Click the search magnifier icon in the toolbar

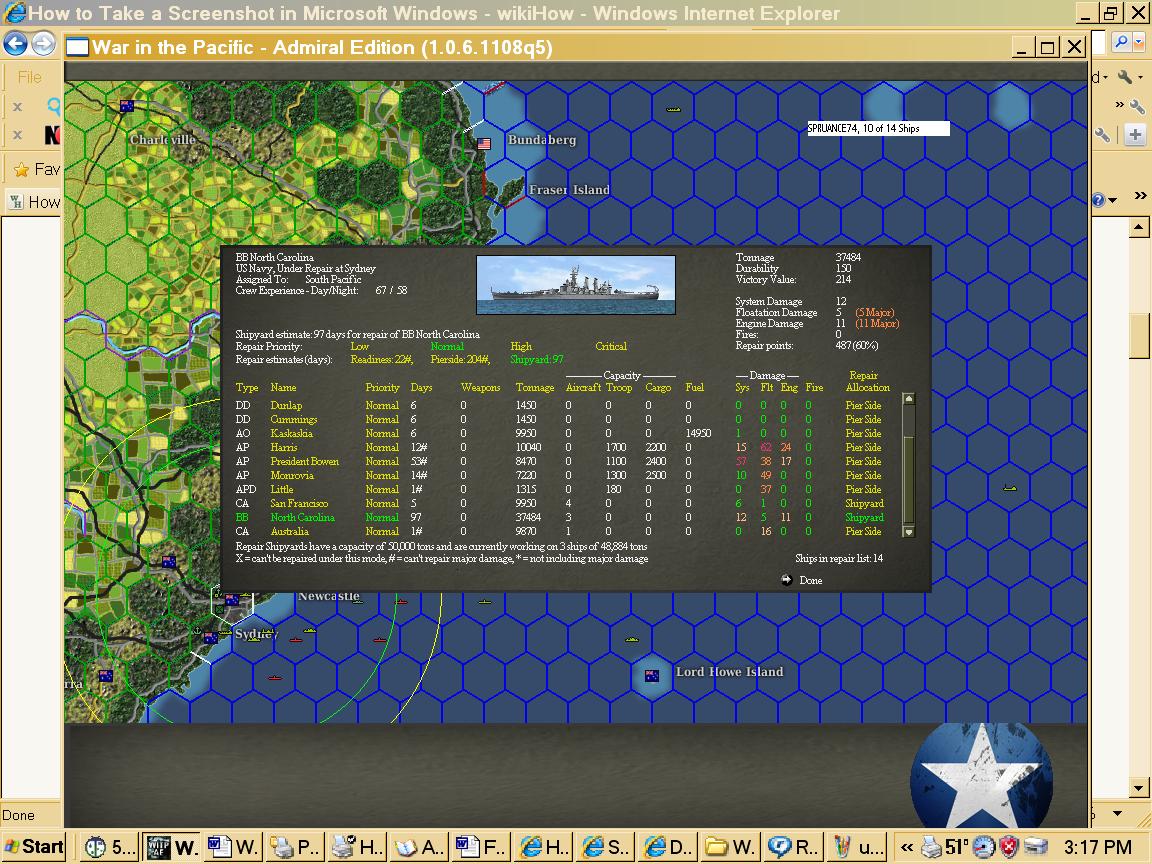point(1122,43)
